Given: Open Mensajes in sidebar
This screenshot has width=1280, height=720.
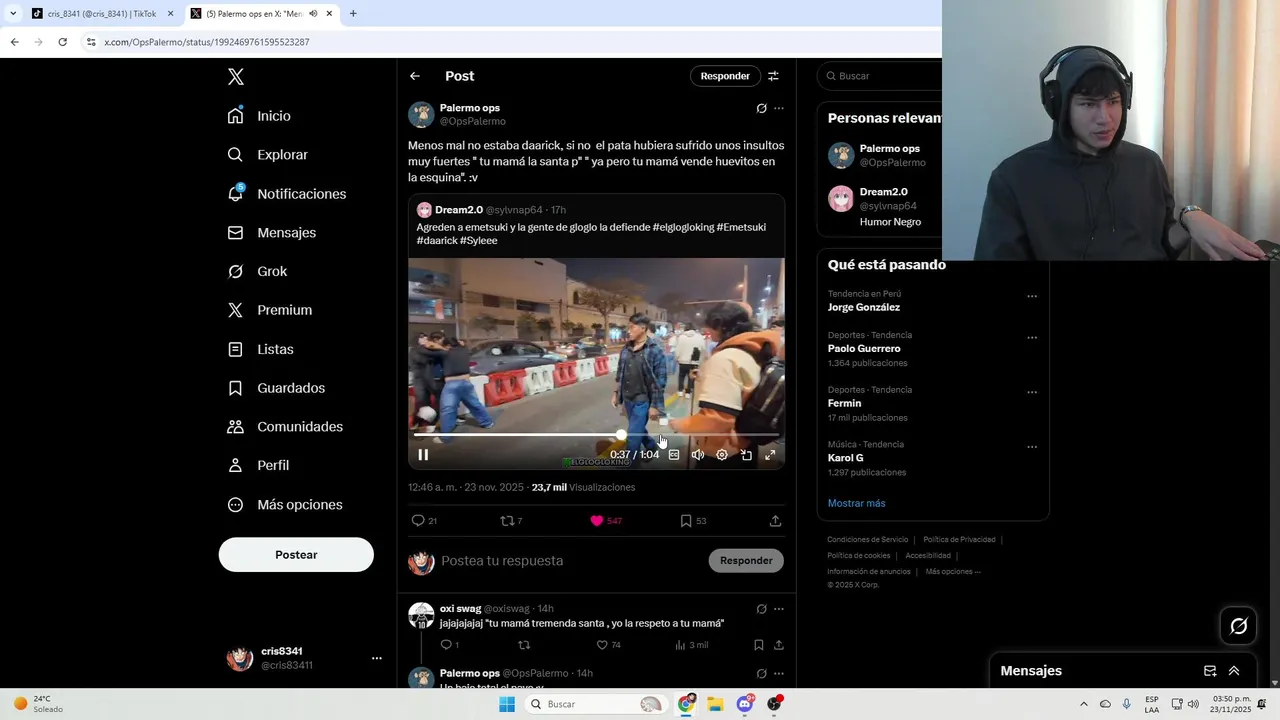Looking at the screenshot, I should pos(271,232).
